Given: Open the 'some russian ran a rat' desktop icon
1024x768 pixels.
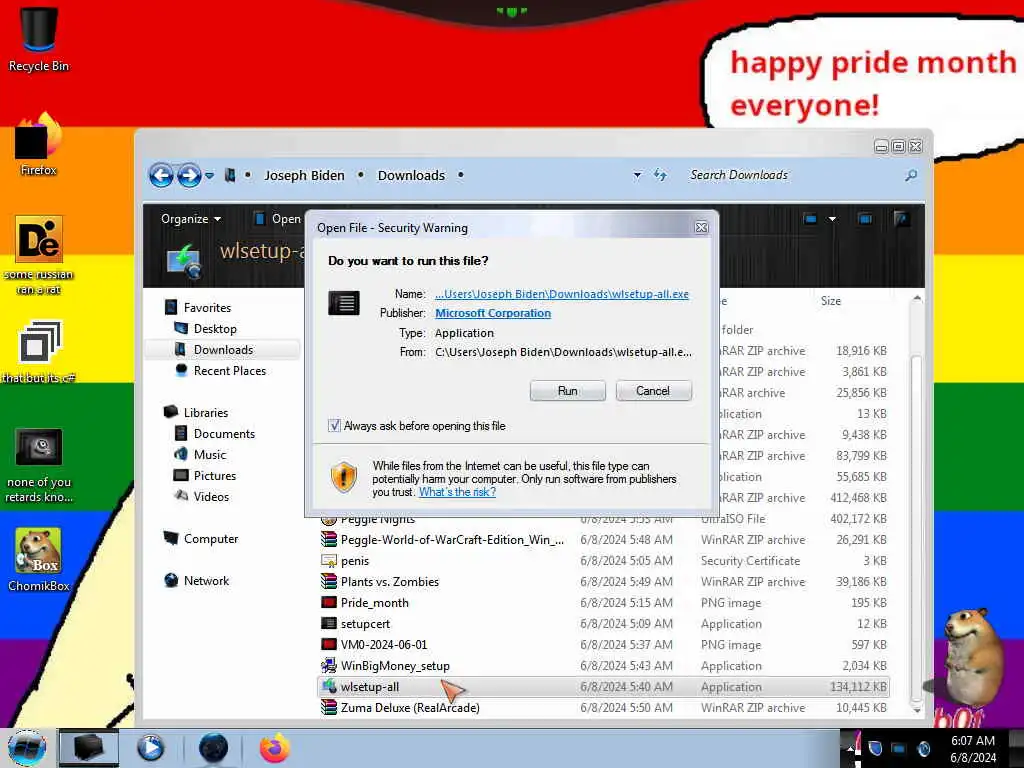Looking at the screenshot, I should pyautogui.click(x=38, y=256).
